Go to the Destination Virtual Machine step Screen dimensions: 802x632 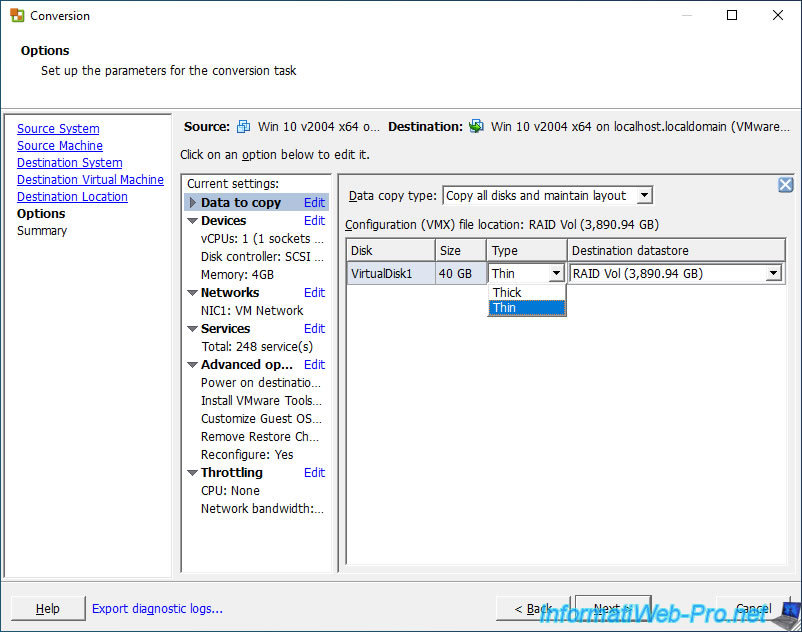tap(91, 180)
